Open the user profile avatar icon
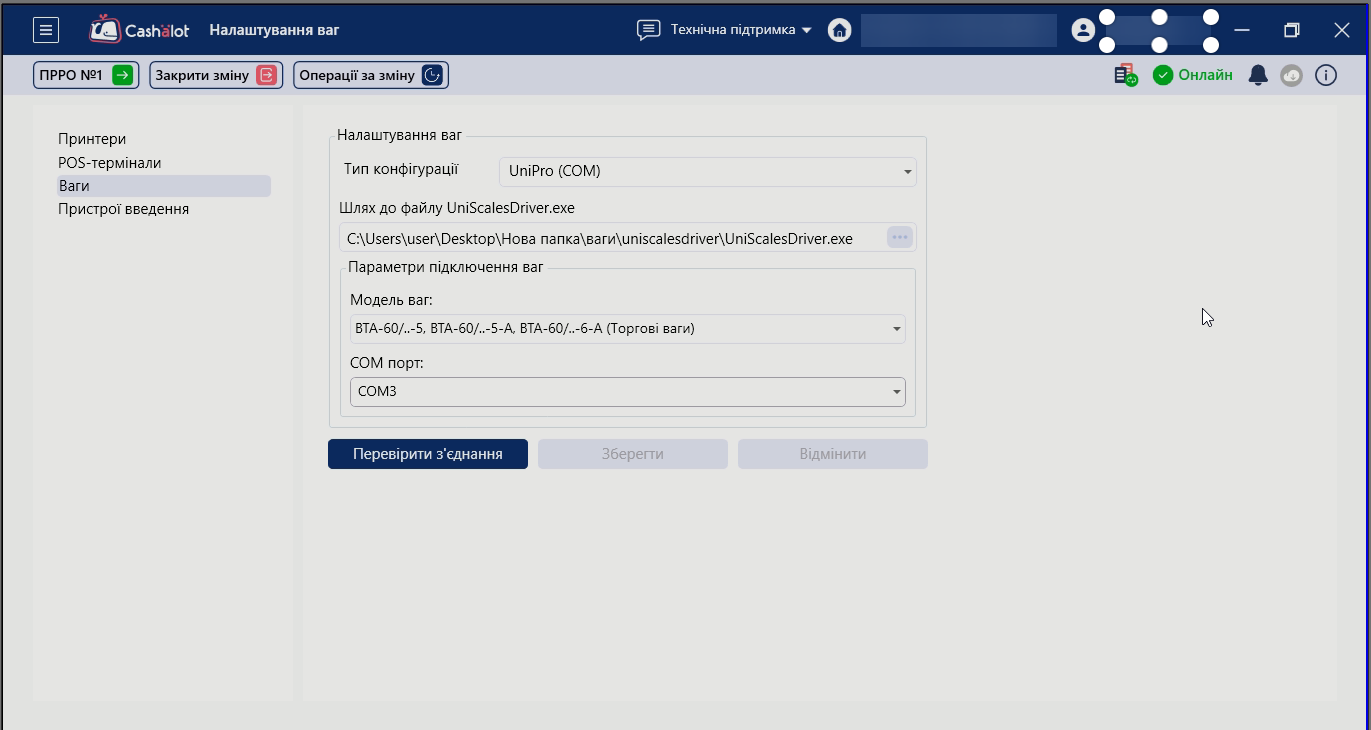Screen dimensions: 1371x730 pyautogui.click(x=1083, y=30)
